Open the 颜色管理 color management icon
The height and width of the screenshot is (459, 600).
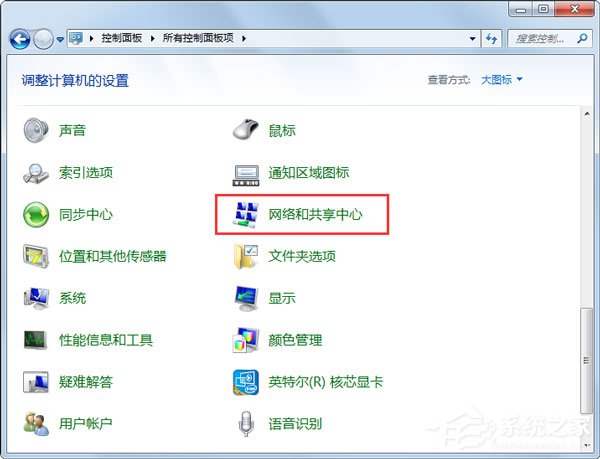tap(246, 341)
